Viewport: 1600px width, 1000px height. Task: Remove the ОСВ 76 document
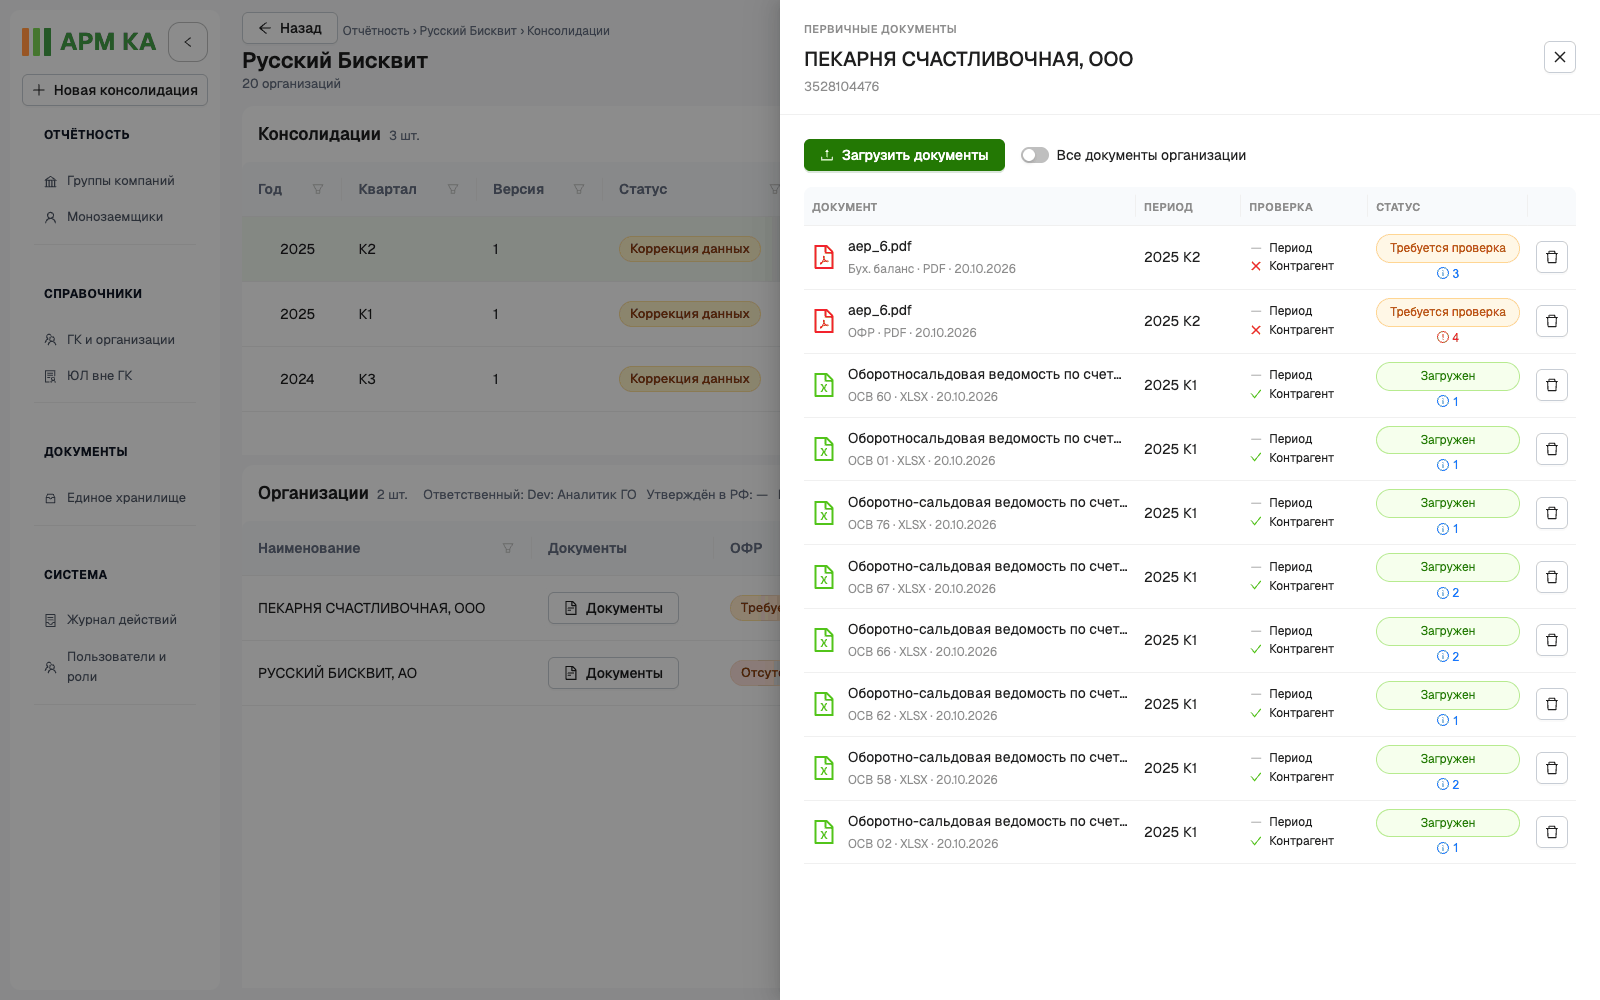pyautogui.click(x=1551, y=513)
